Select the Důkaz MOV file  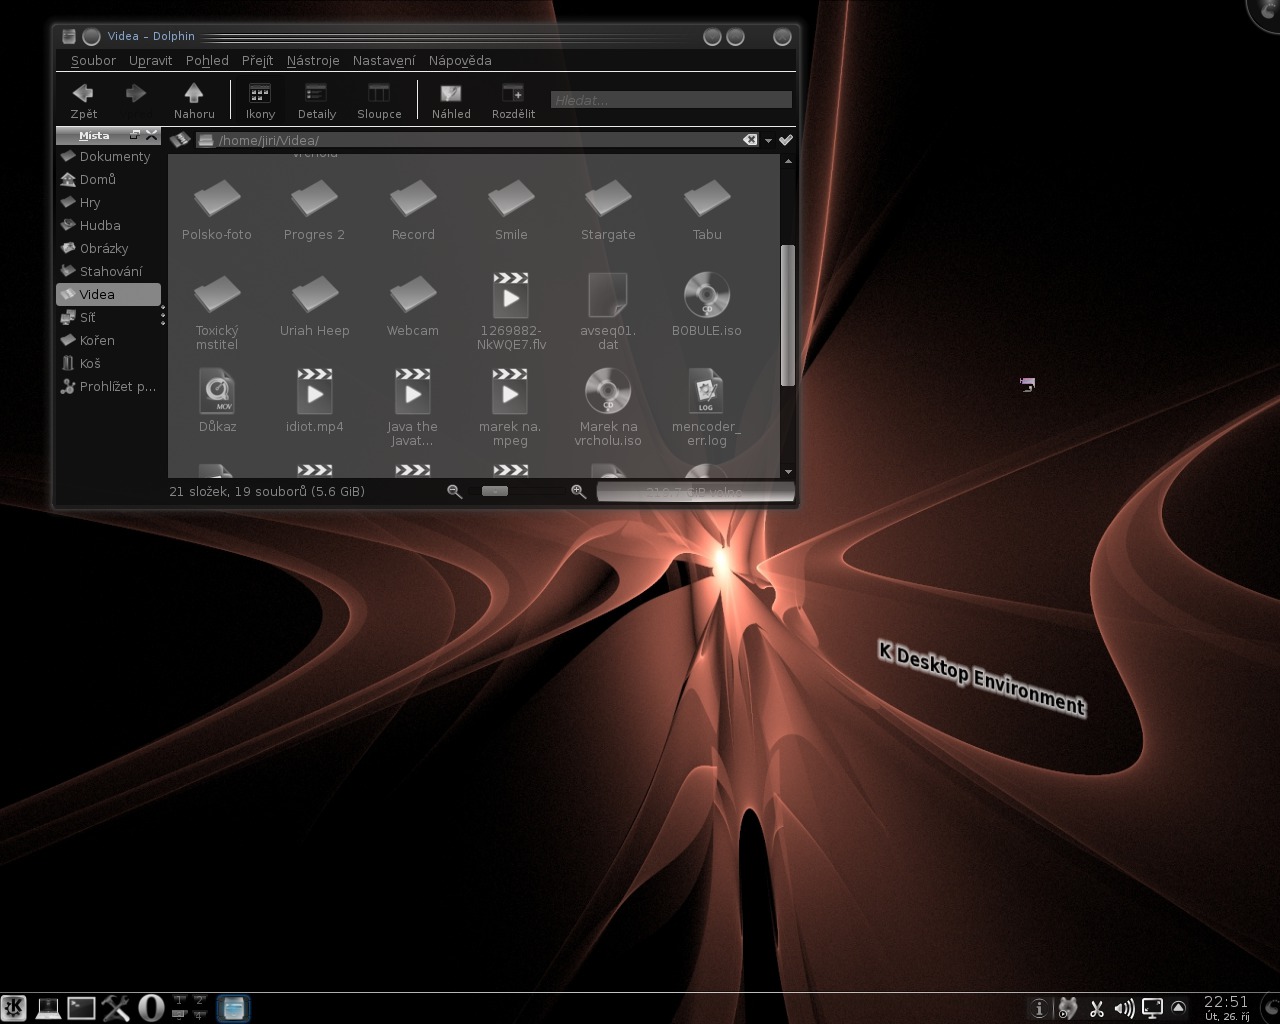[x=217, y=402]
